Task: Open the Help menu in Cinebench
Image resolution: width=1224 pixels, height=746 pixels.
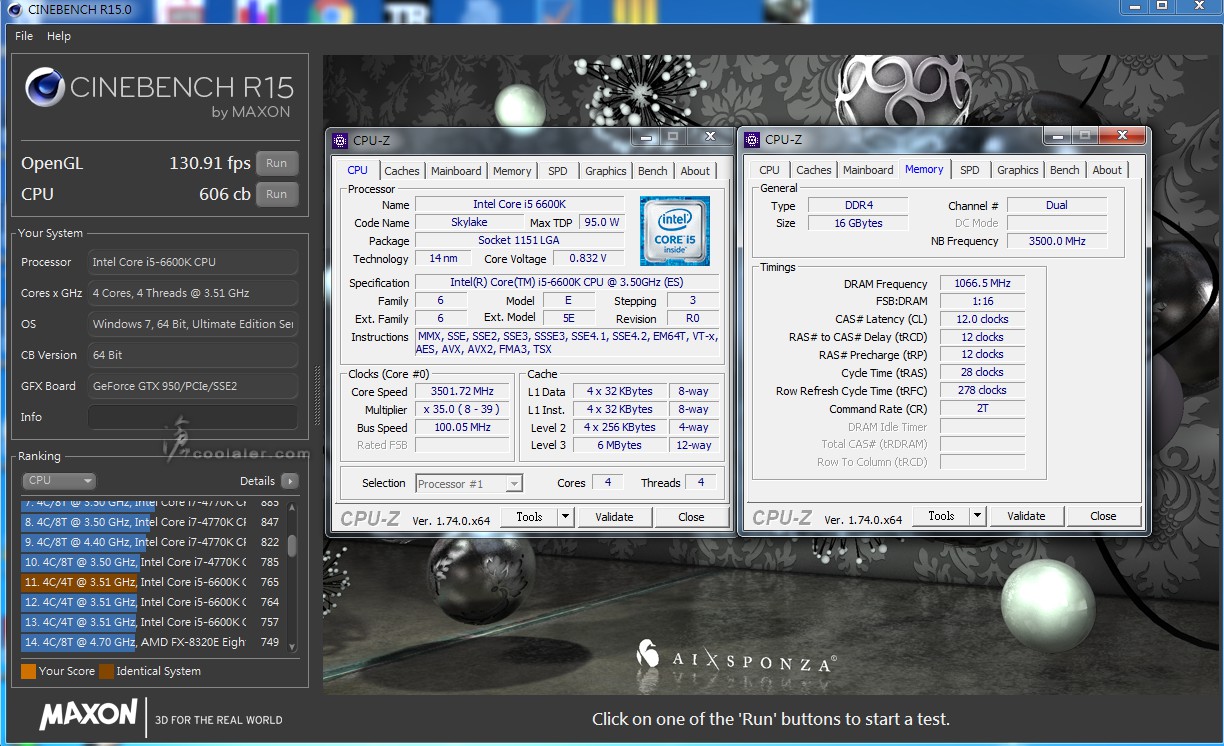Action: pos(59,36)
